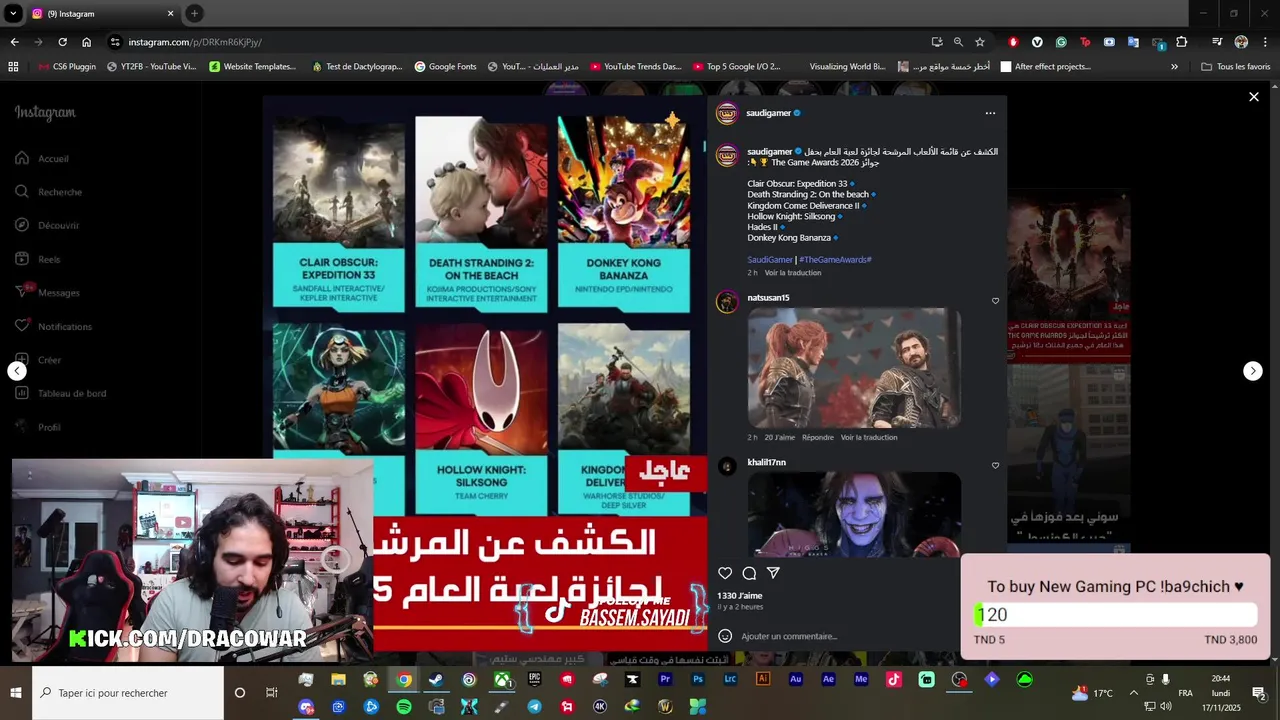Open Chrome three-dot menu
1280x720 pixels.
click(x=1265, y=42)
